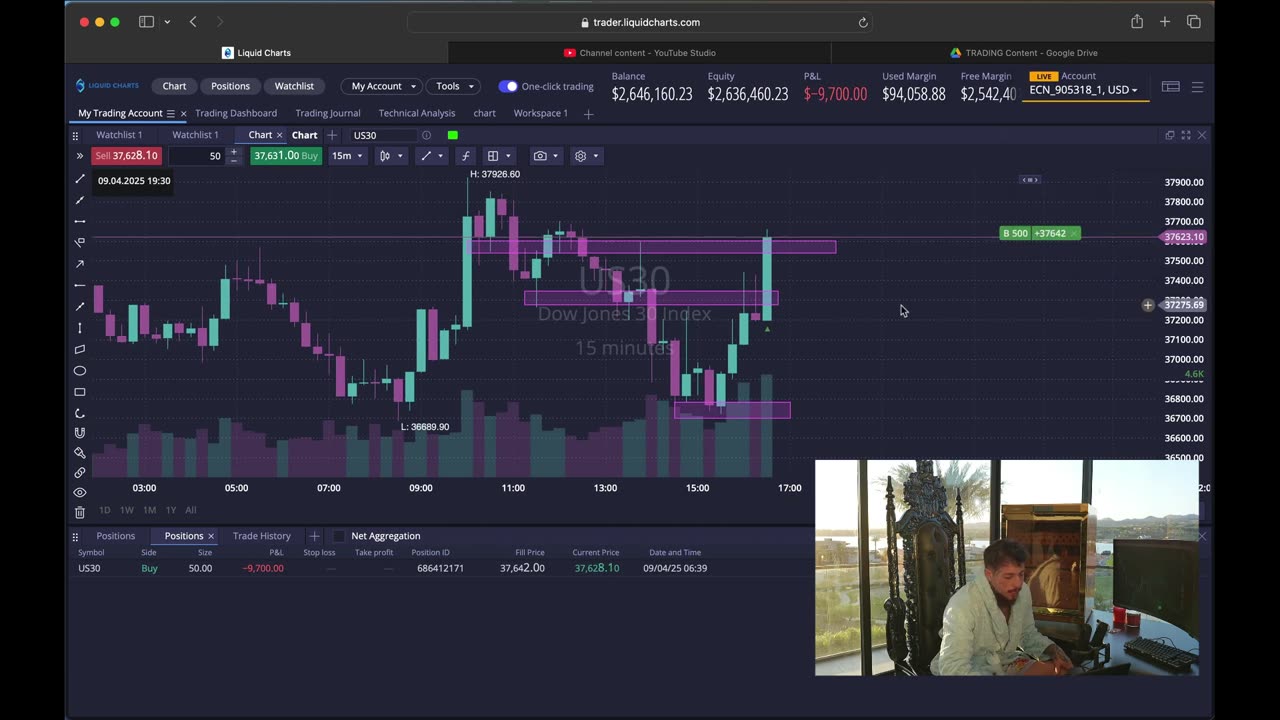Open the Chart view from top nav
This screenshot has height=720, width=1280.
(x=174, y=86)
